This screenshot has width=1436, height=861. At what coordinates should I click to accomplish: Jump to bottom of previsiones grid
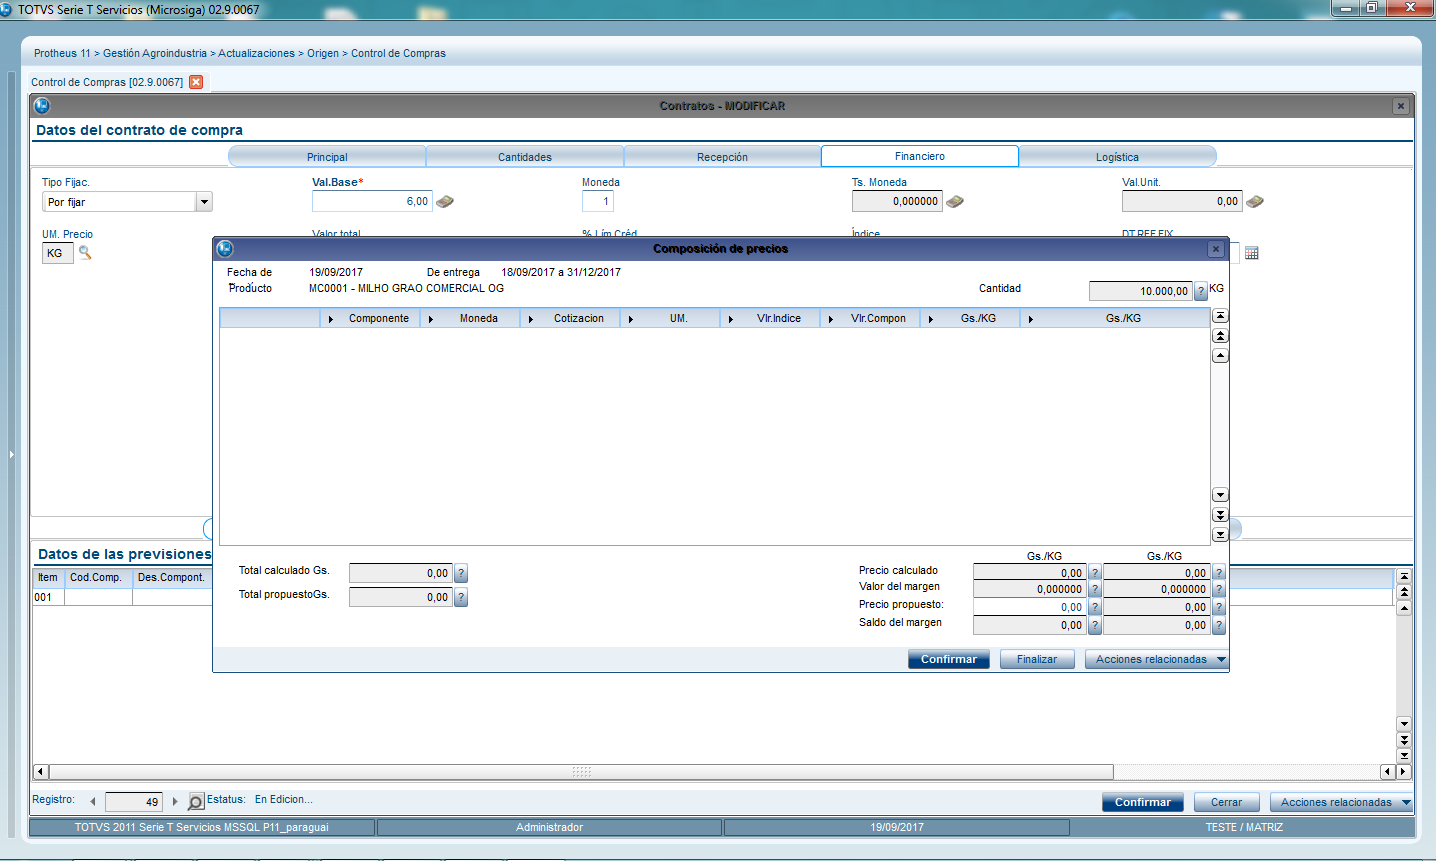click(1404, 756)
